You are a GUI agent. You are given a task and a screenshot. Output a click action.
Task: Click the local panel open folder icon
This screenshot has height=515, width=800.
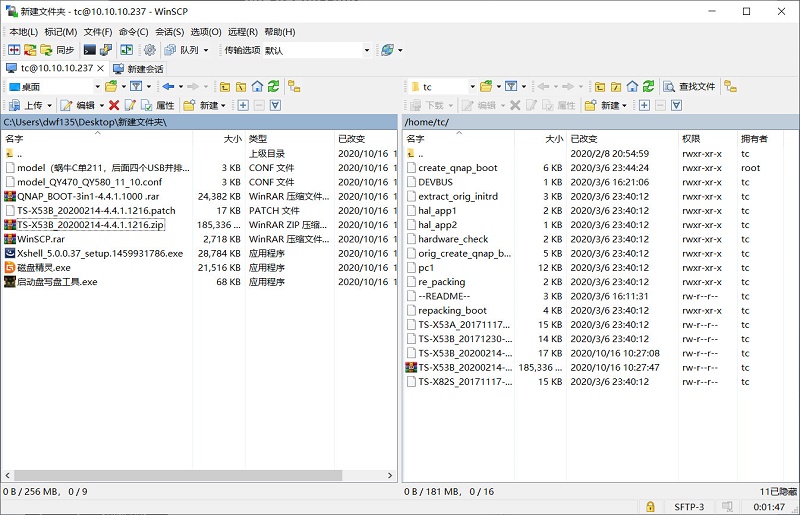[111, 87]
